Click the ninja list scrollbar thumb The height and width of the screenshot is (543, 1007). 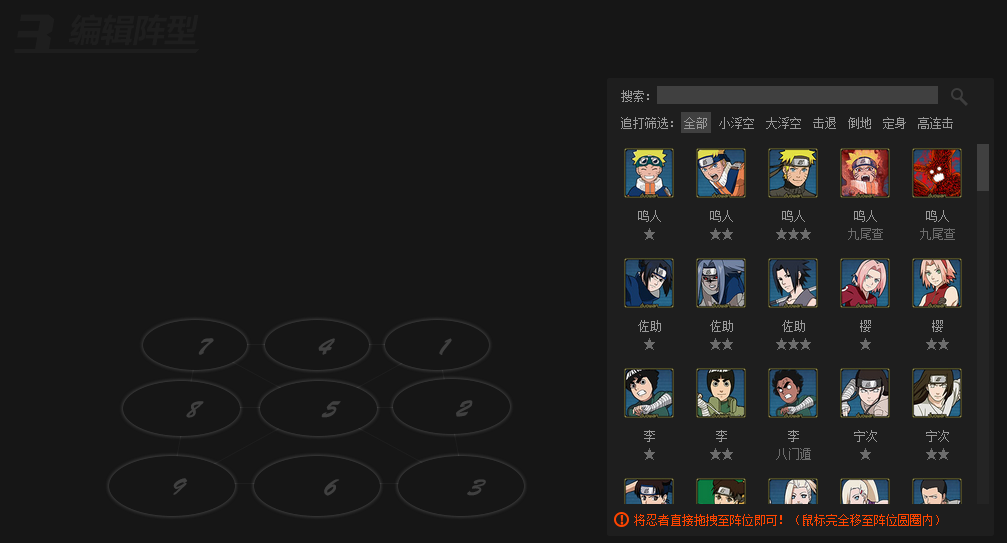click(x=983, y=168)
